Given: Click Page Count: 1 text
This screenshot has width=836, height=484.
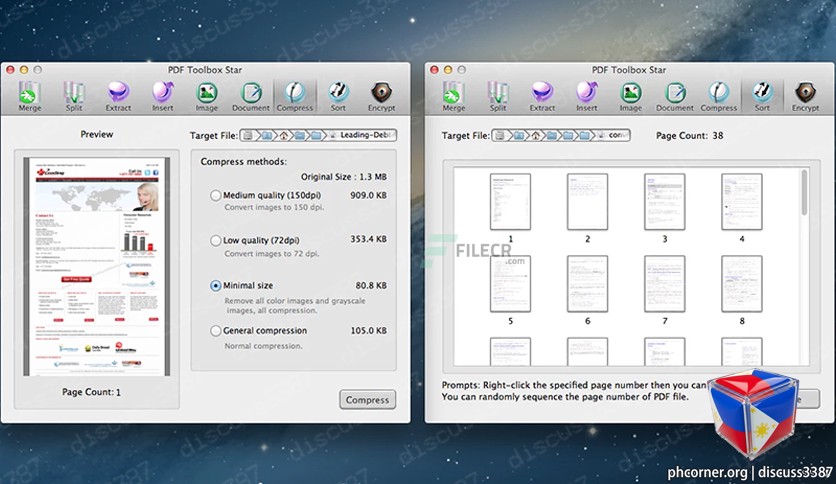Looking at the screenshot, I should [x=91, y=392].
